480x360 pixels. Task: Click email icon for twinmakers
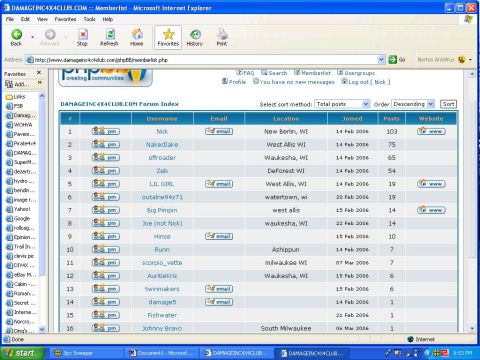[219, 289]
